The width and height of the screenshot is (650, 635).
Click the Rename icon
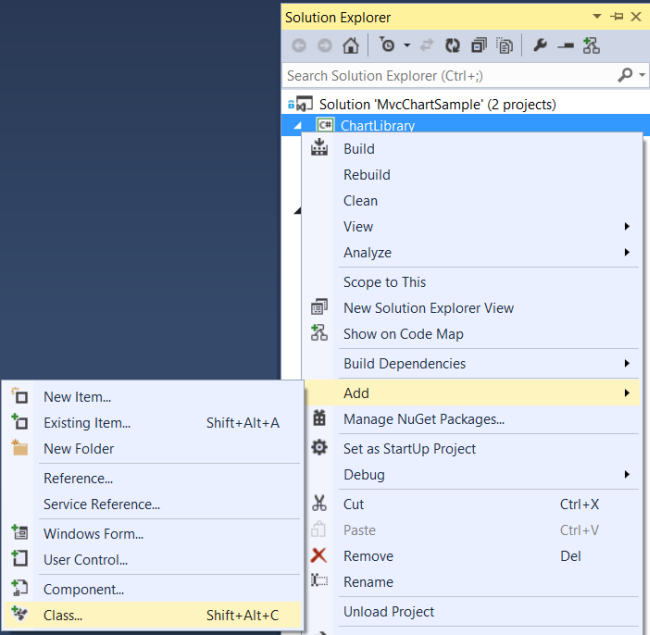319,580
